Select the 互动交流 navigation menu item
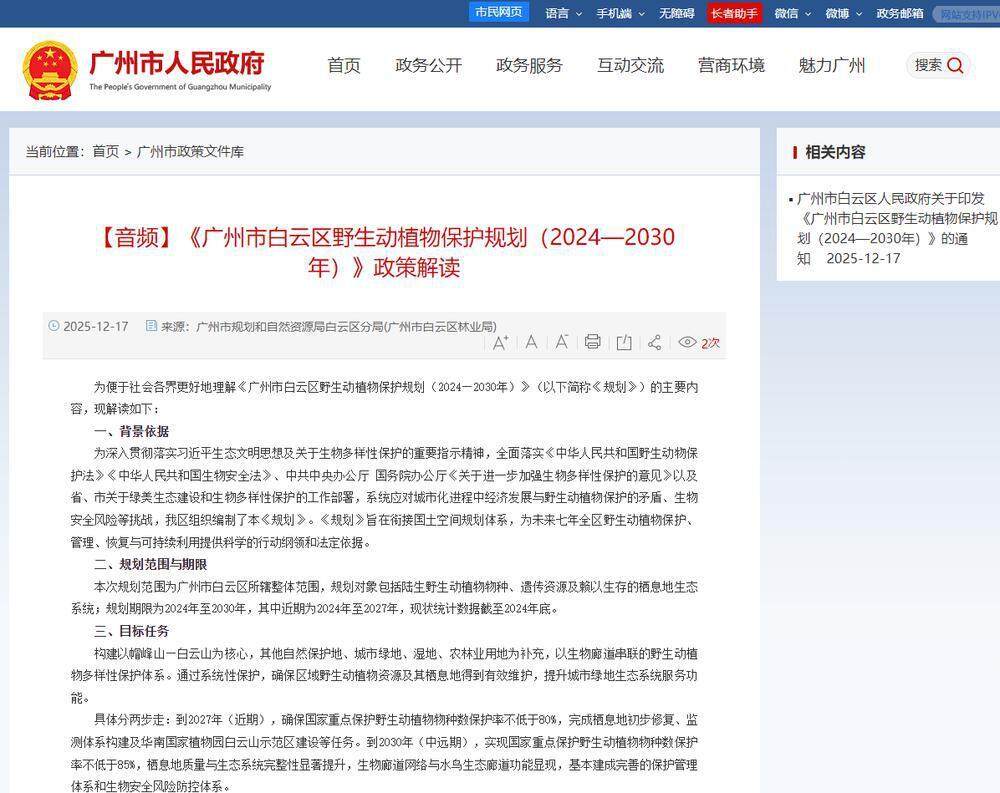 [x=630, y=66]
